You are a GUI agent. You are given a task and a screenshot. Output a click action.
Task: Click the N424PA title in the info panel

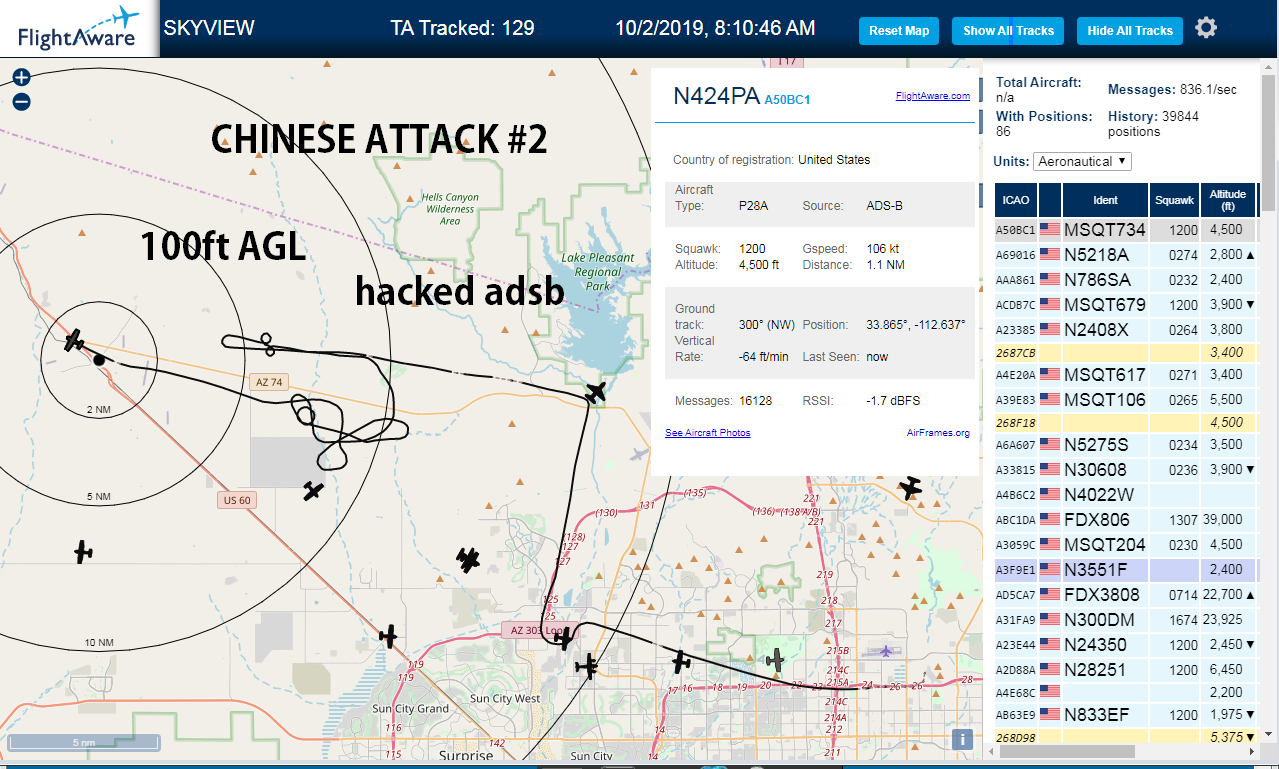pyautogui.click(x=716, y=96)
